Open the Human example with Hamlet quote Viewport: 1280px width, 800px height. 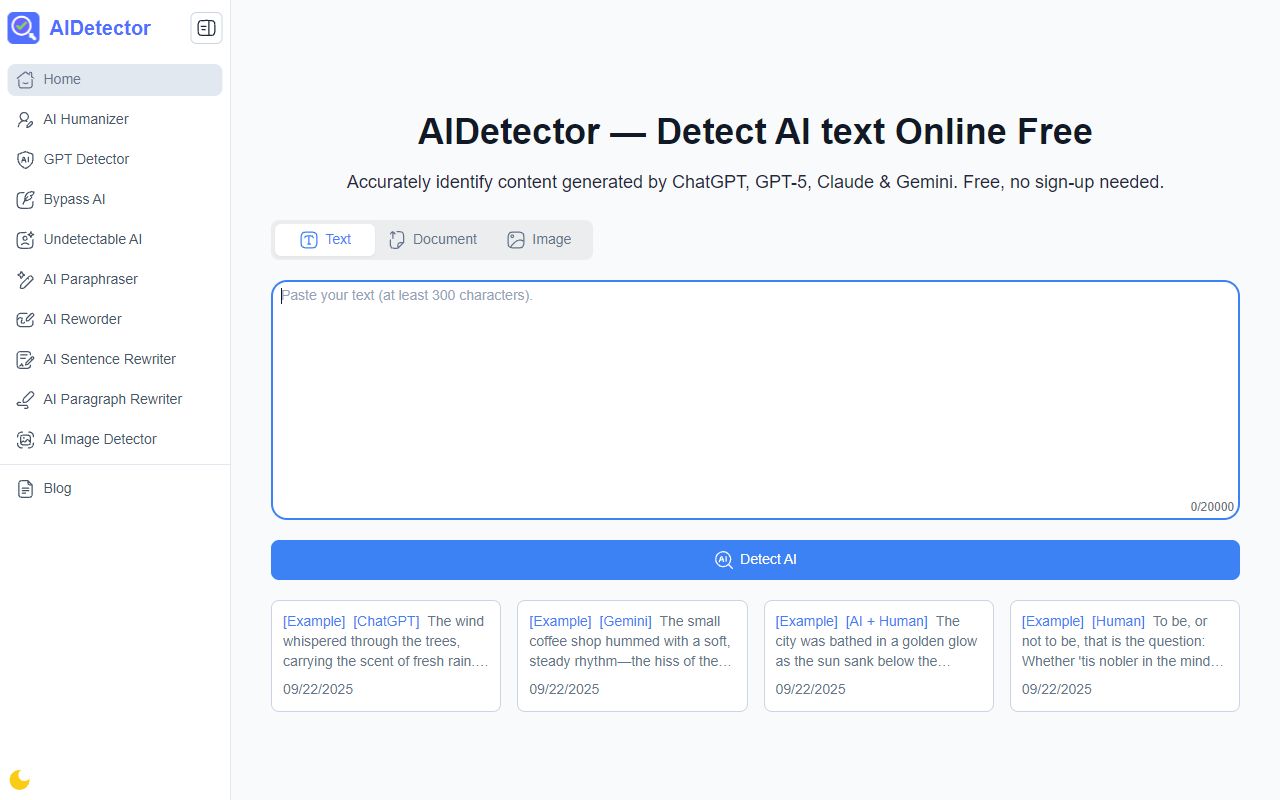pos(1124,641)
